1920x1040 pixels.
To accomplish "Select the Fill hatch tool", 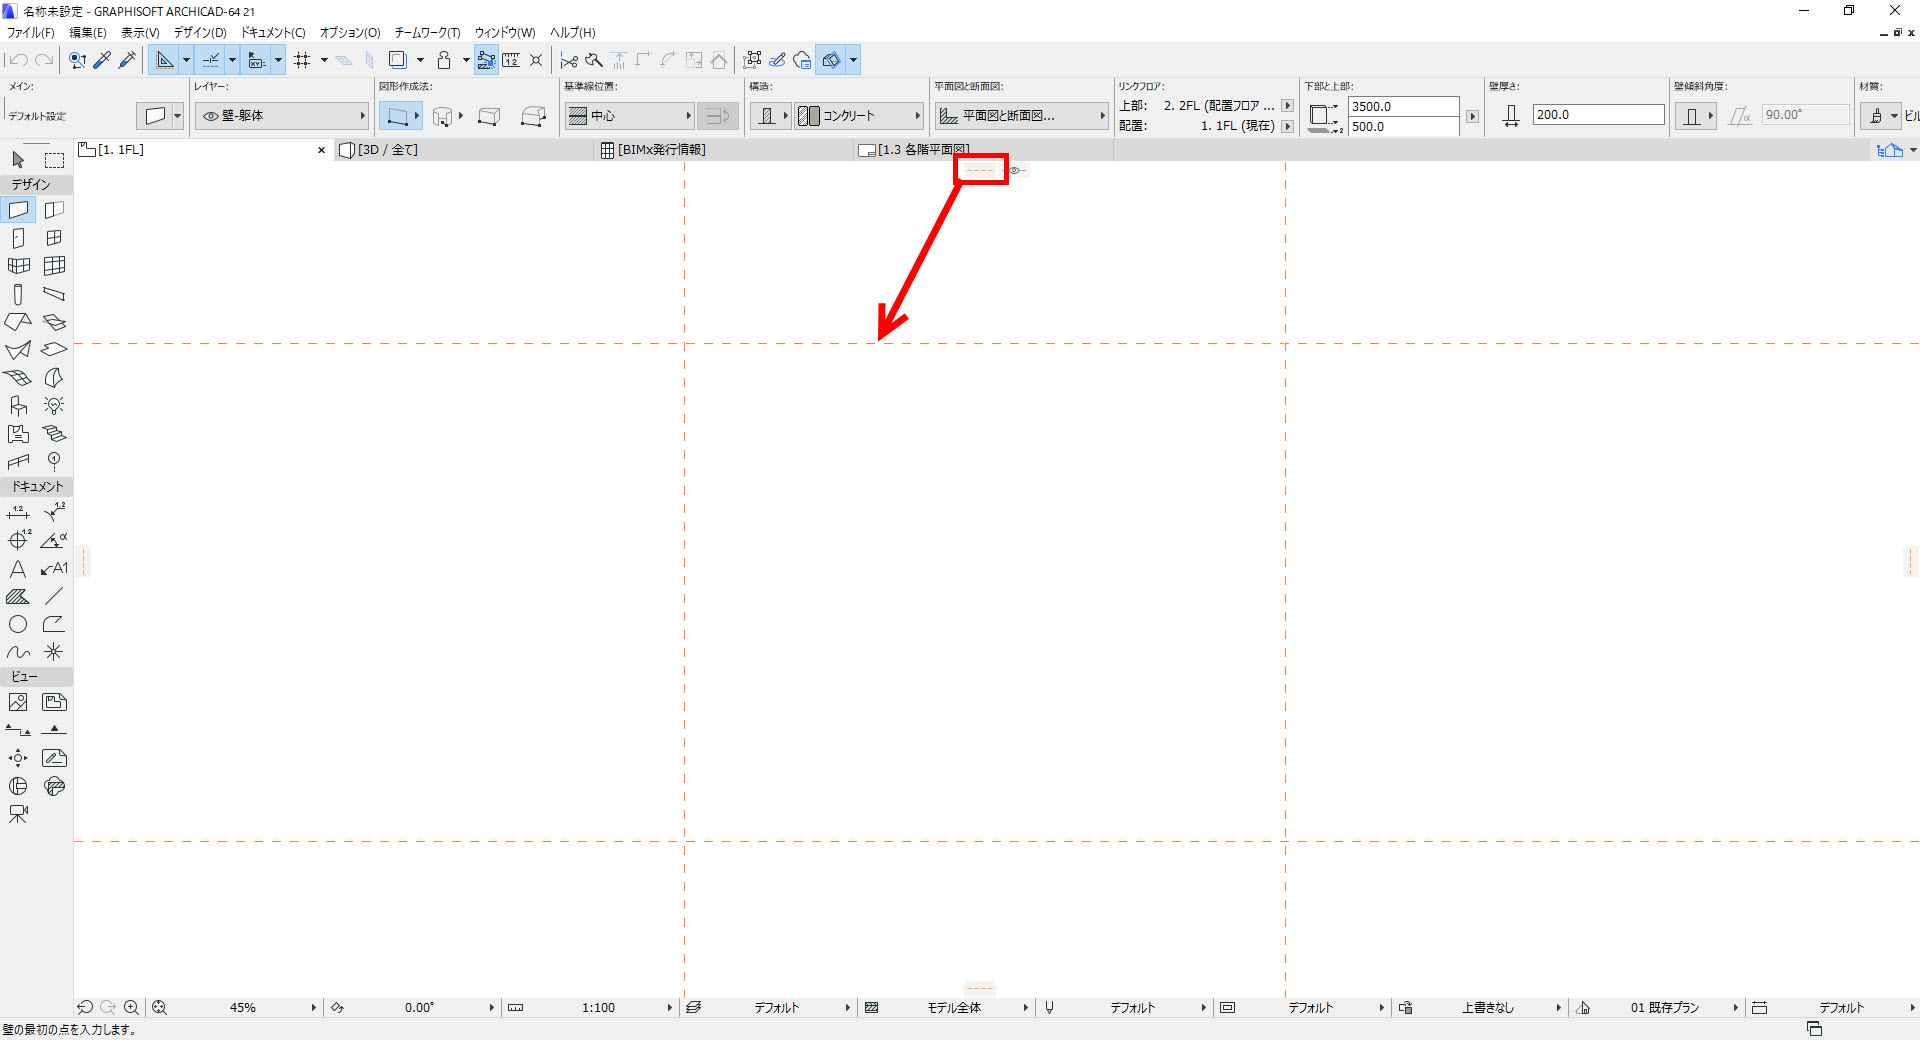I will click(x=18, y=596).
